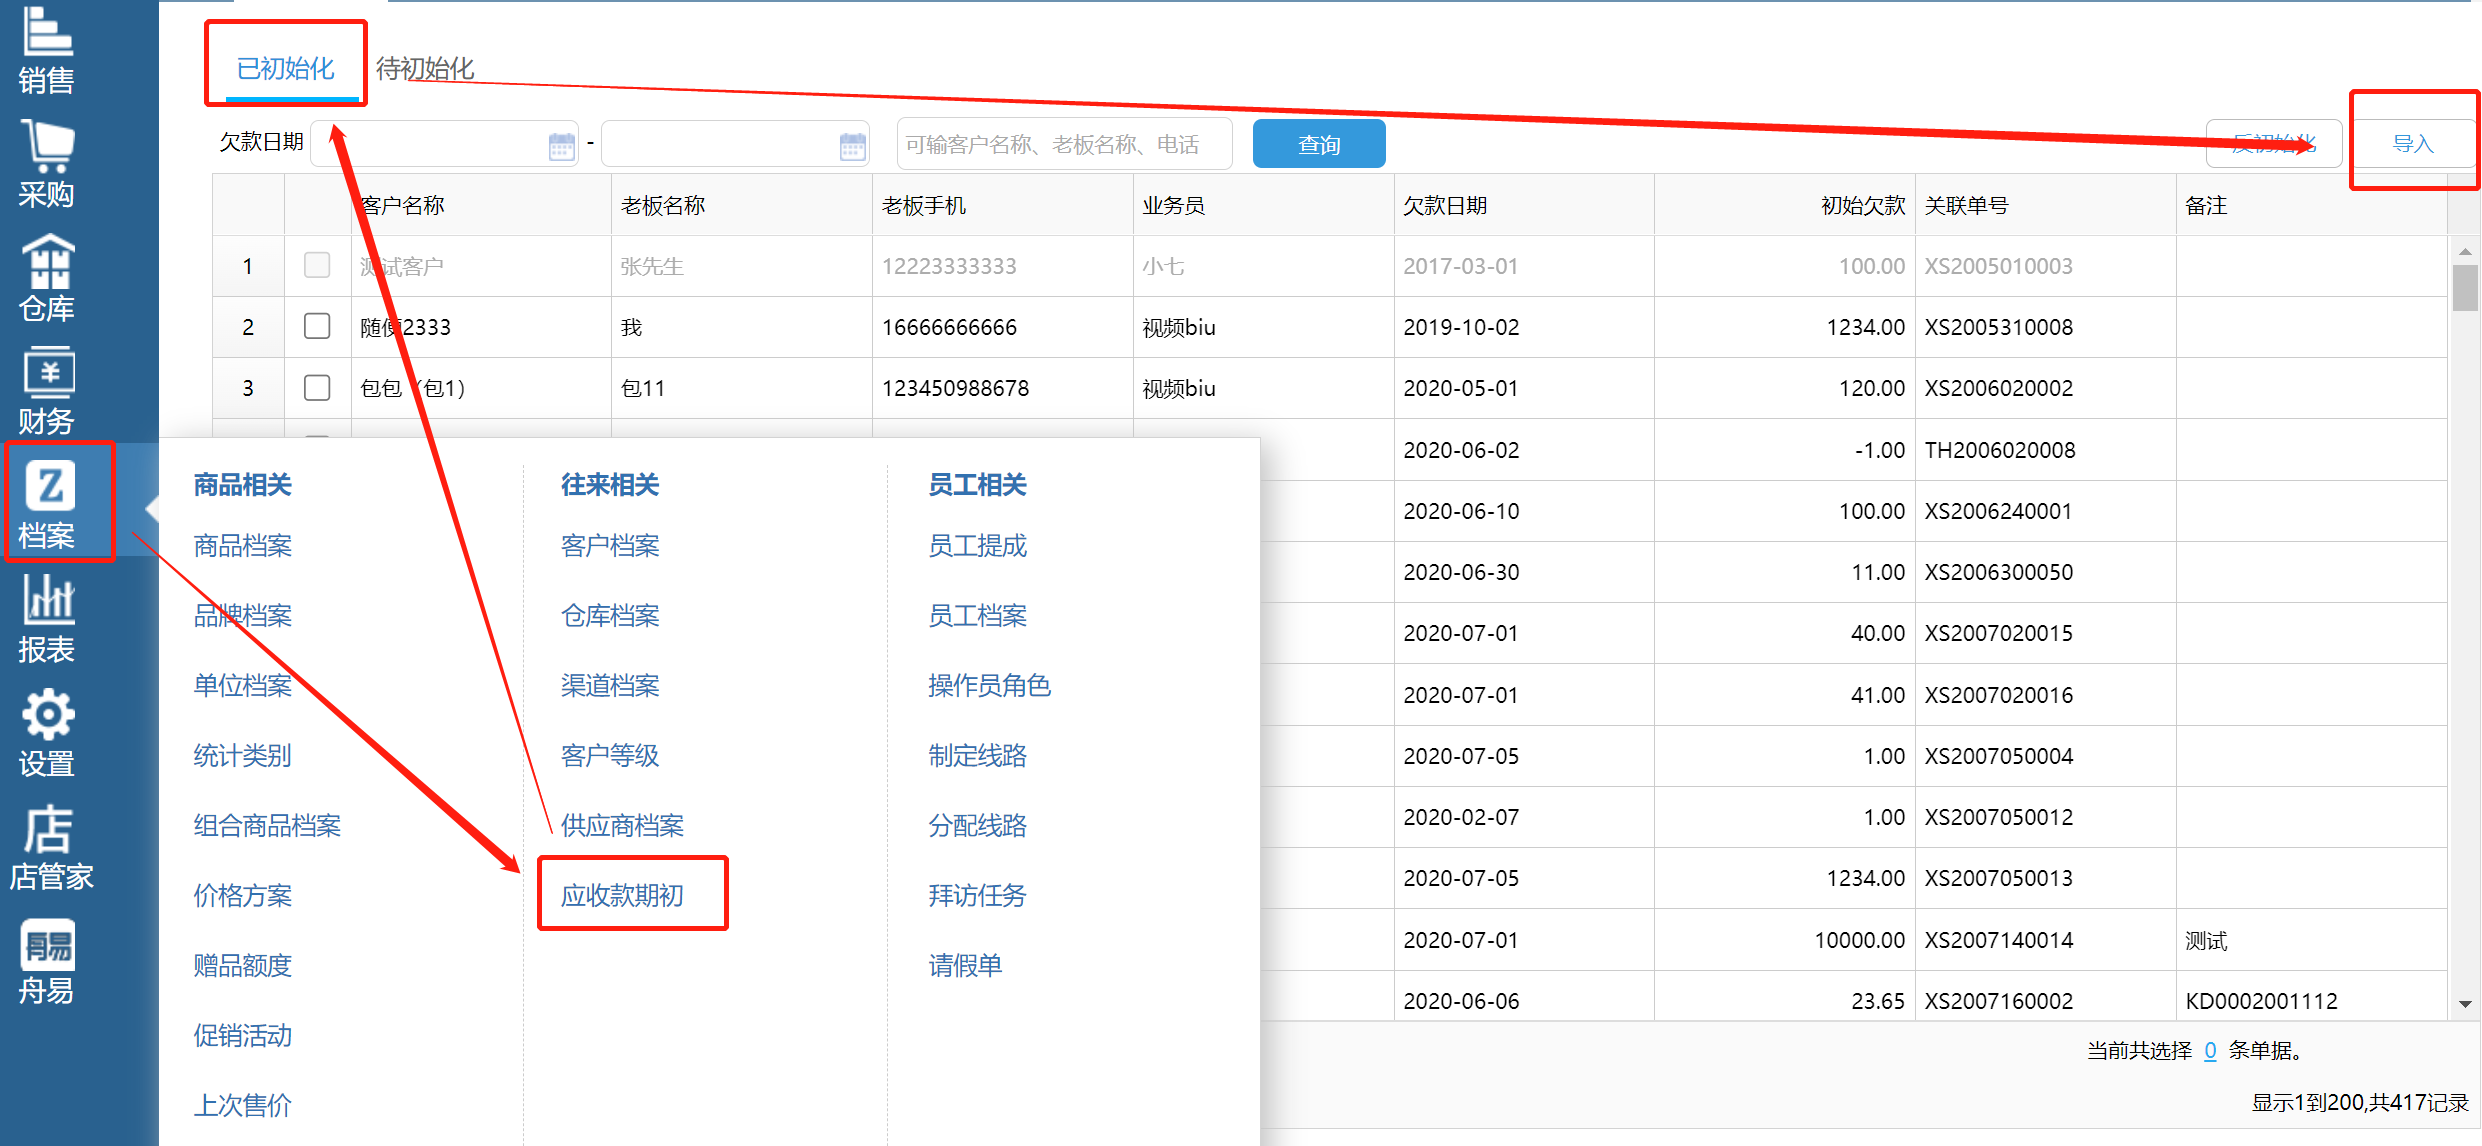
Task: Open 统计类别 from the menu
Action: pos(243,756)
